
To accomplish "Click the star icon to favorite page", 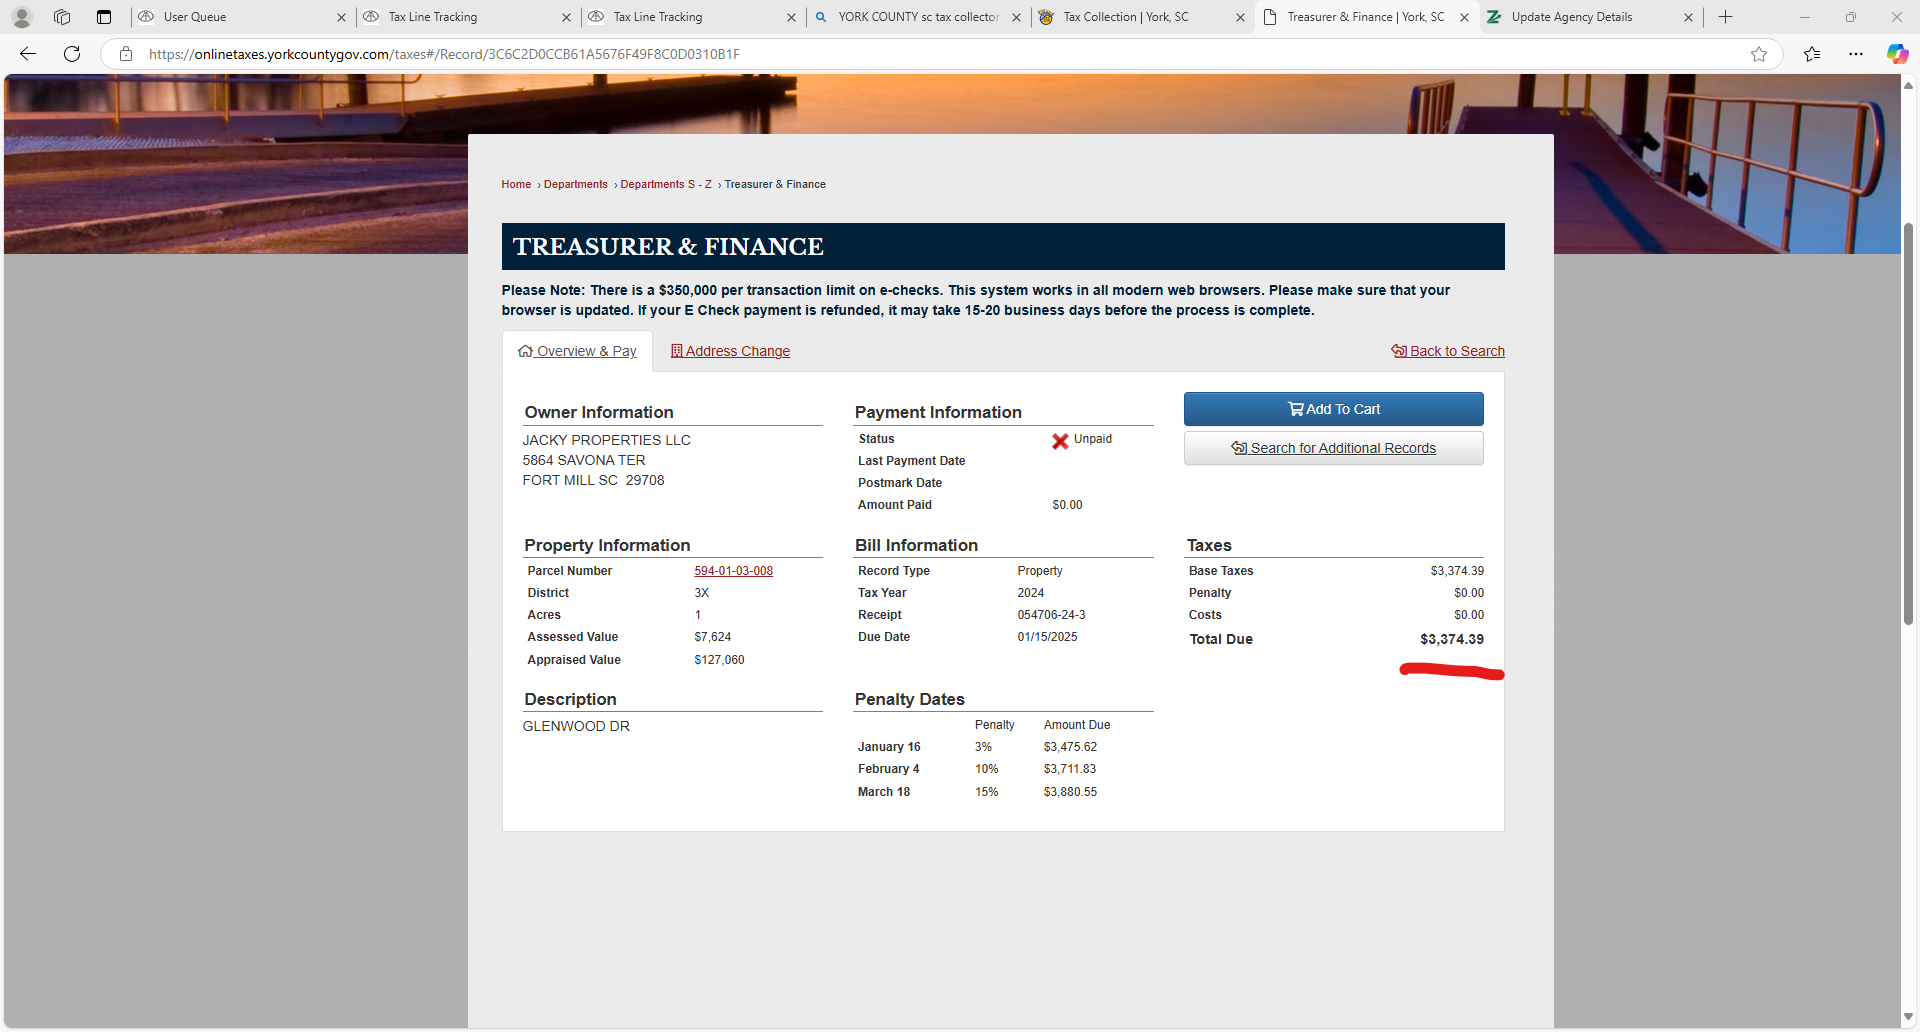I will [x=1759, y=54].
